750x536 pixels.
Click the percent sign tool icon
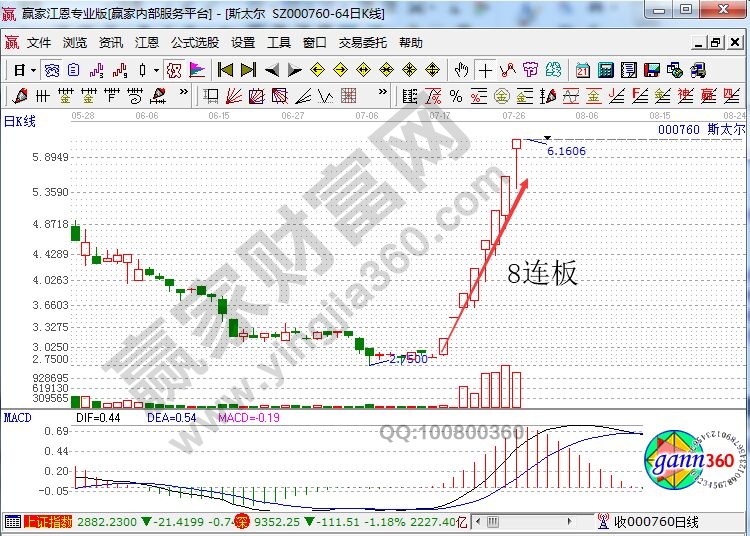click(x=456, y=96)
